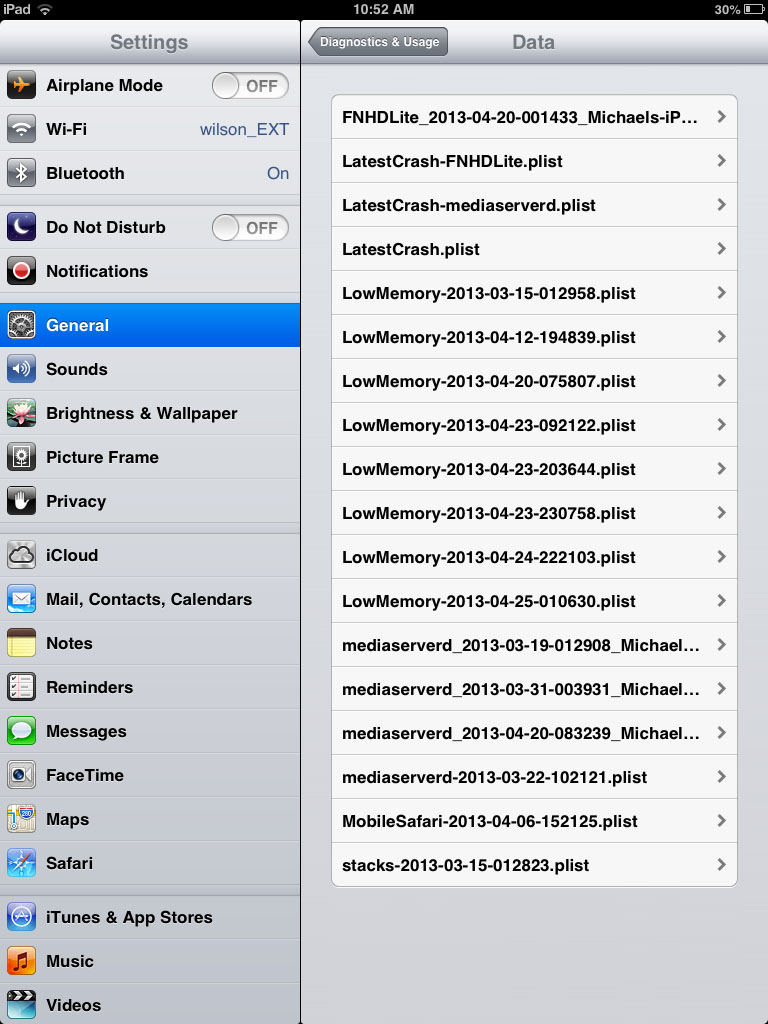Tap the FaceTime camera icon
Image resolution: width=768 pixels, height=1024 pixels.
click(21, 775)
